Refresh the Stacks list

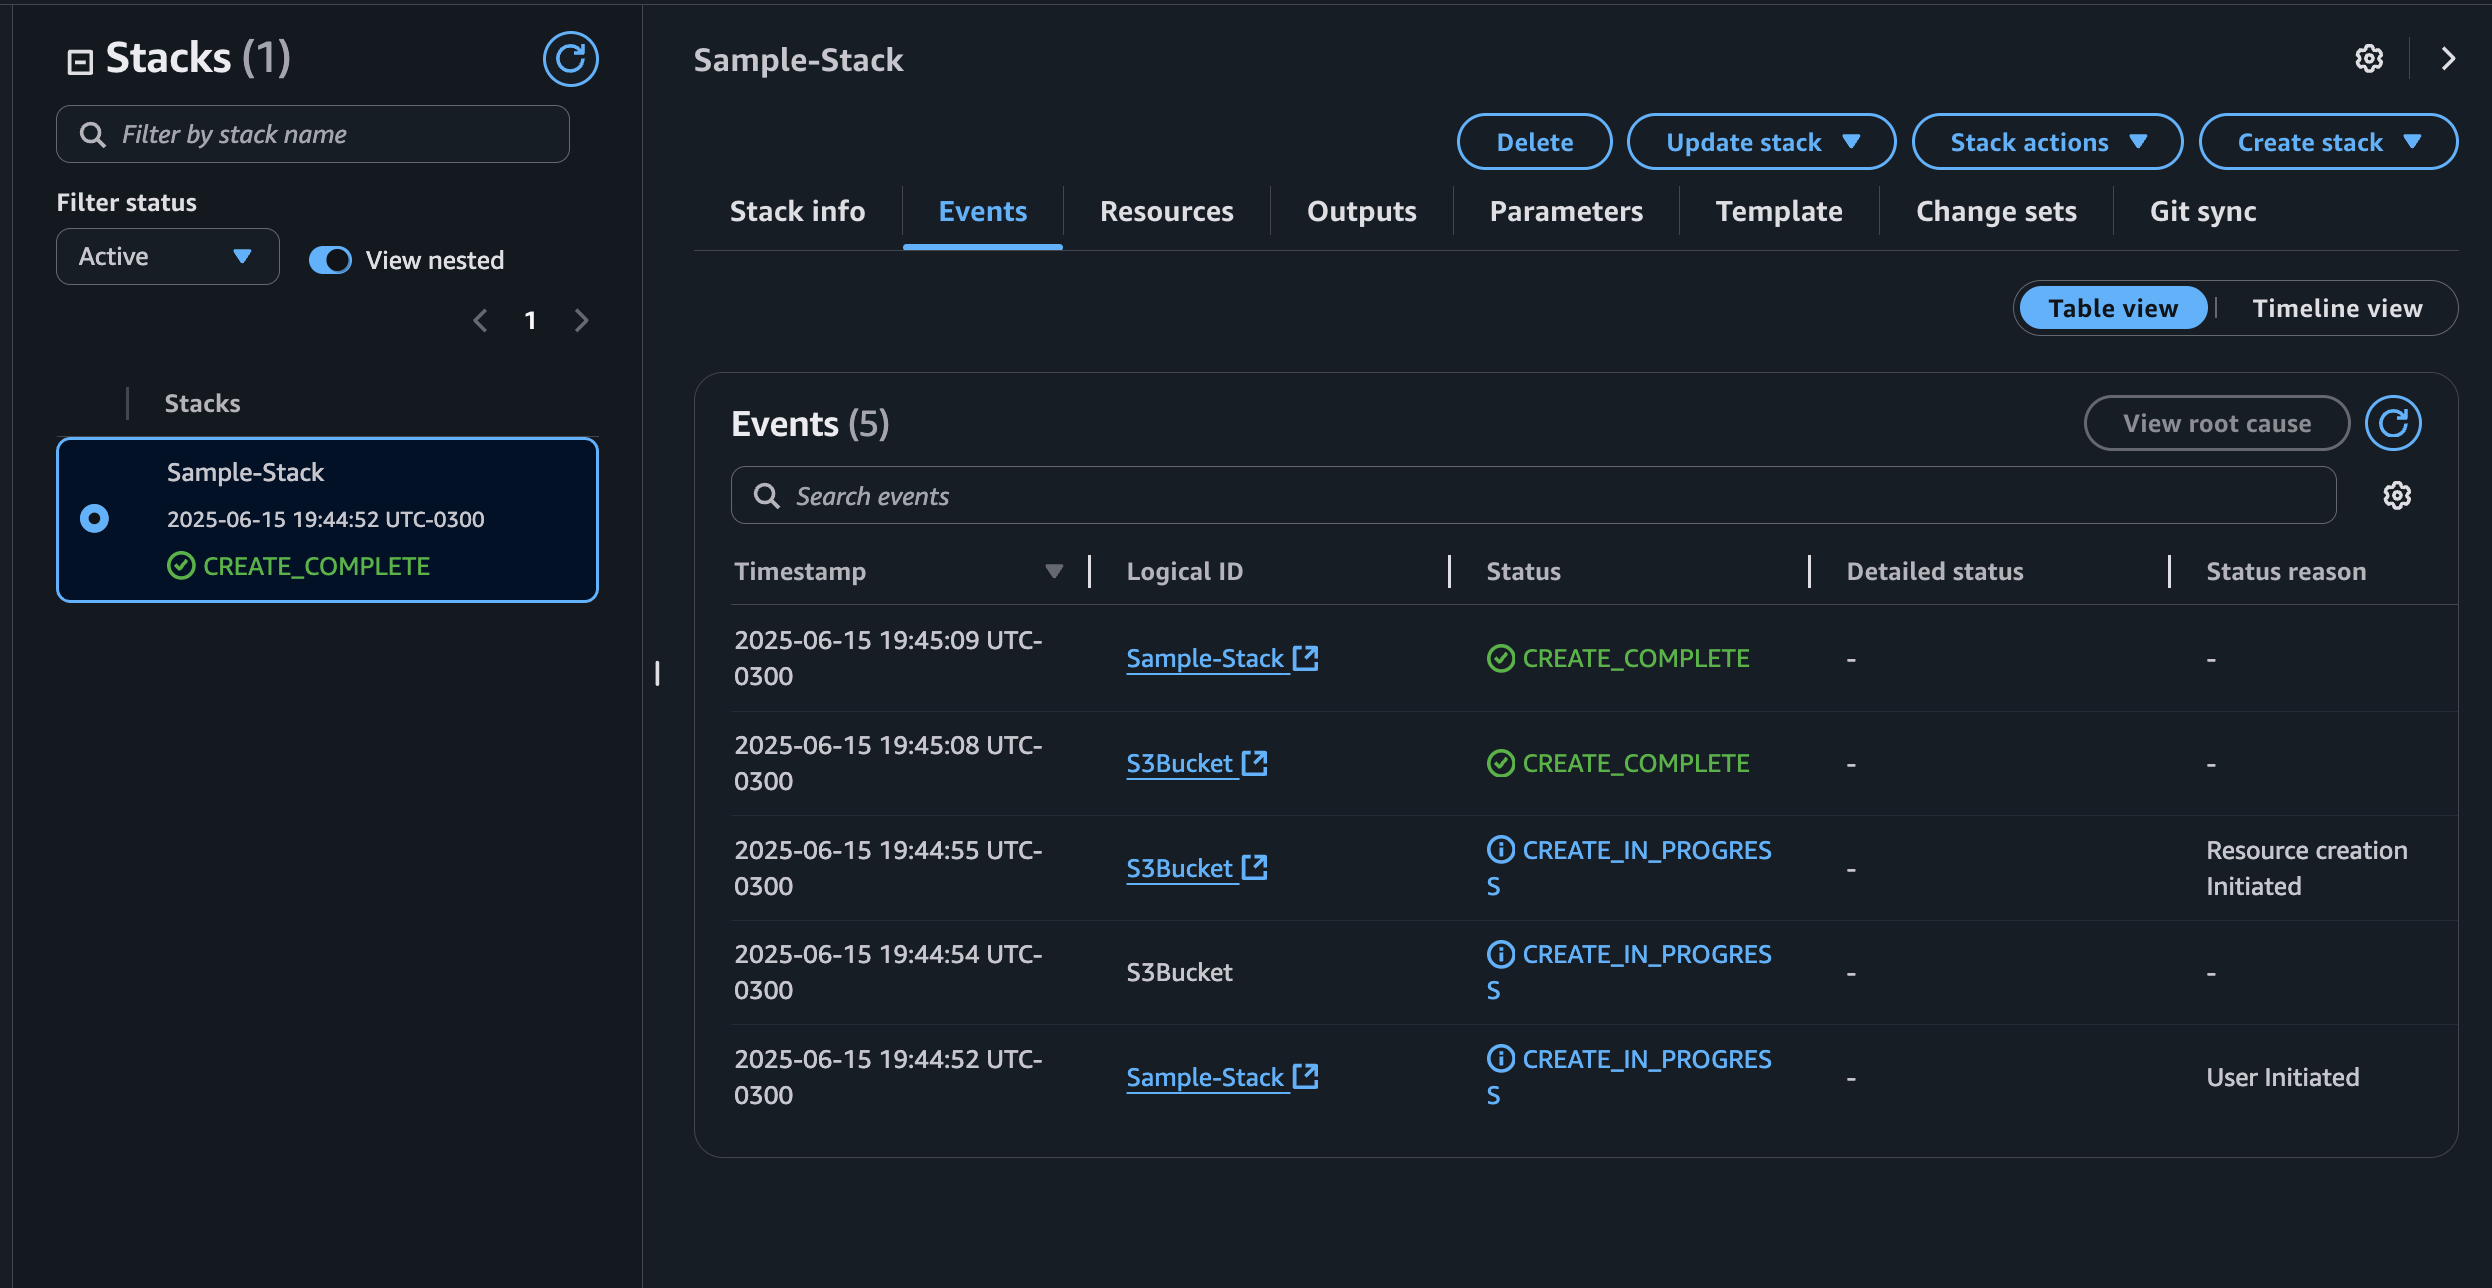pyautogui.click(x=570, y=59)
